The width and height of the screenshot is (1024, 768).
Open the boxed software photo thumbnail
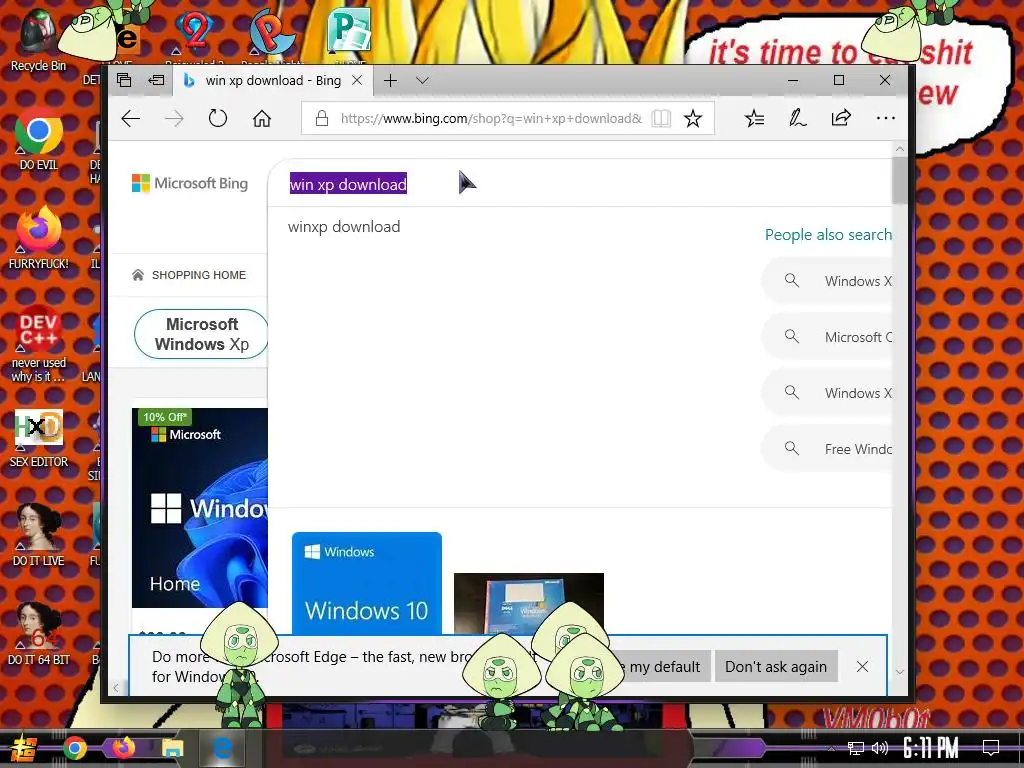click(529, 604)
